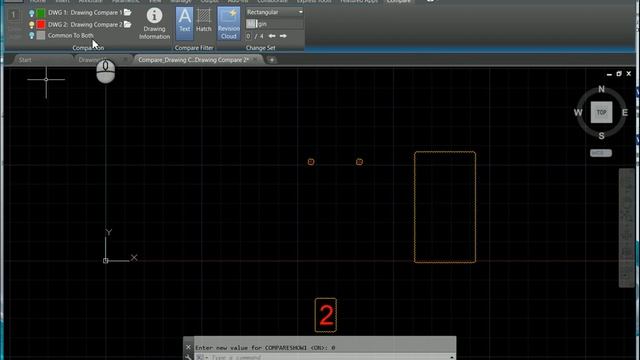Viewport: 640px width, 360px height.
Task: Expand command history arrow
Action: (x=451, y=358)
